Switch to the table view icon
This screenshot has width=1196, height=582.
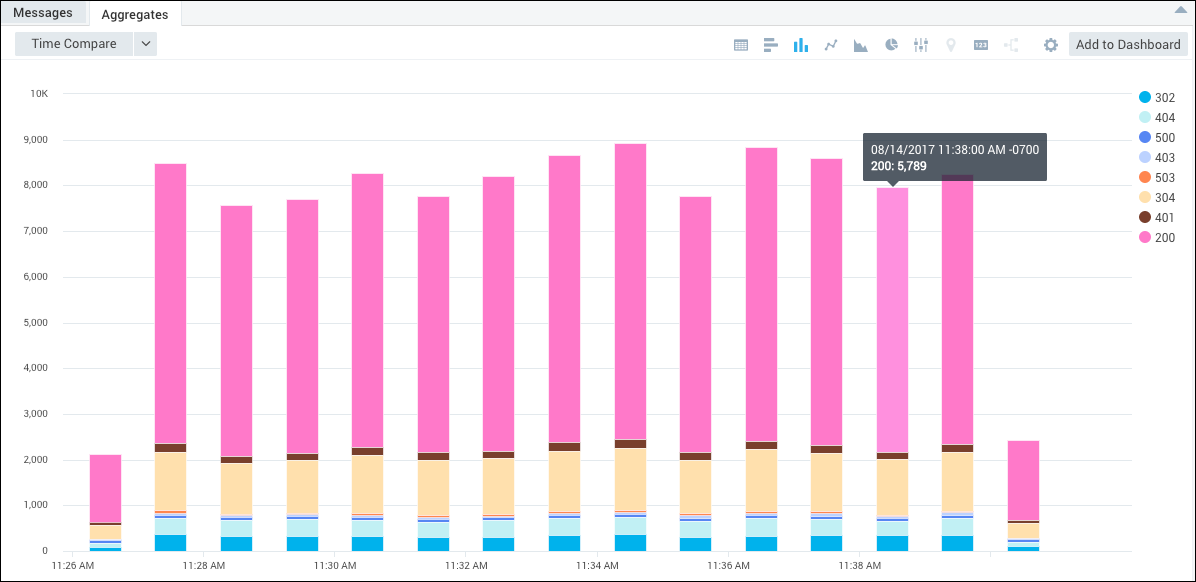pos(741,44)
